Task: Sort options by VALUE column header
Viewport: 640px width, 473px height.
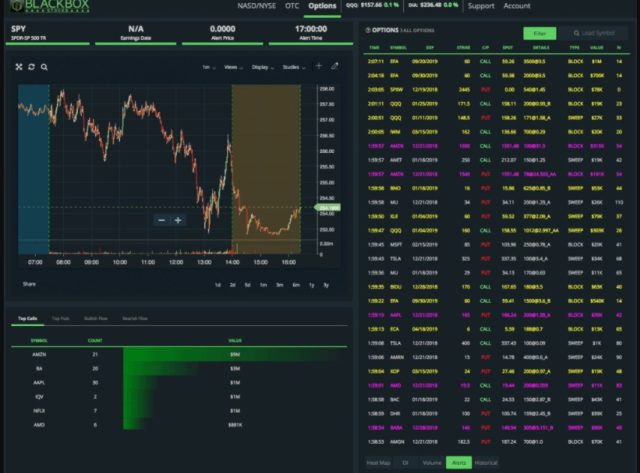Action: click(x=596, y=48)
